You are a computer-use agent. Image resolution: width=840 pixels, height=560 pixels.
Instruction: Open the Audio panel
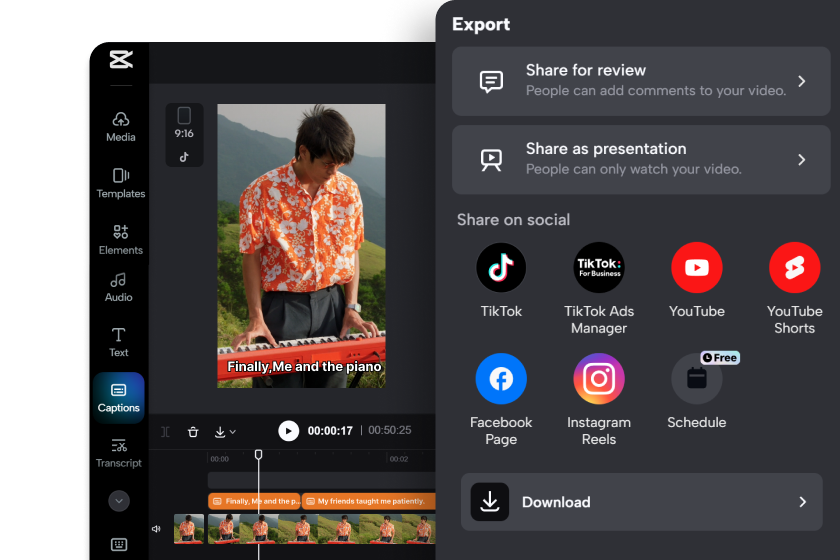pyautogui.click(x=118, y=288)
